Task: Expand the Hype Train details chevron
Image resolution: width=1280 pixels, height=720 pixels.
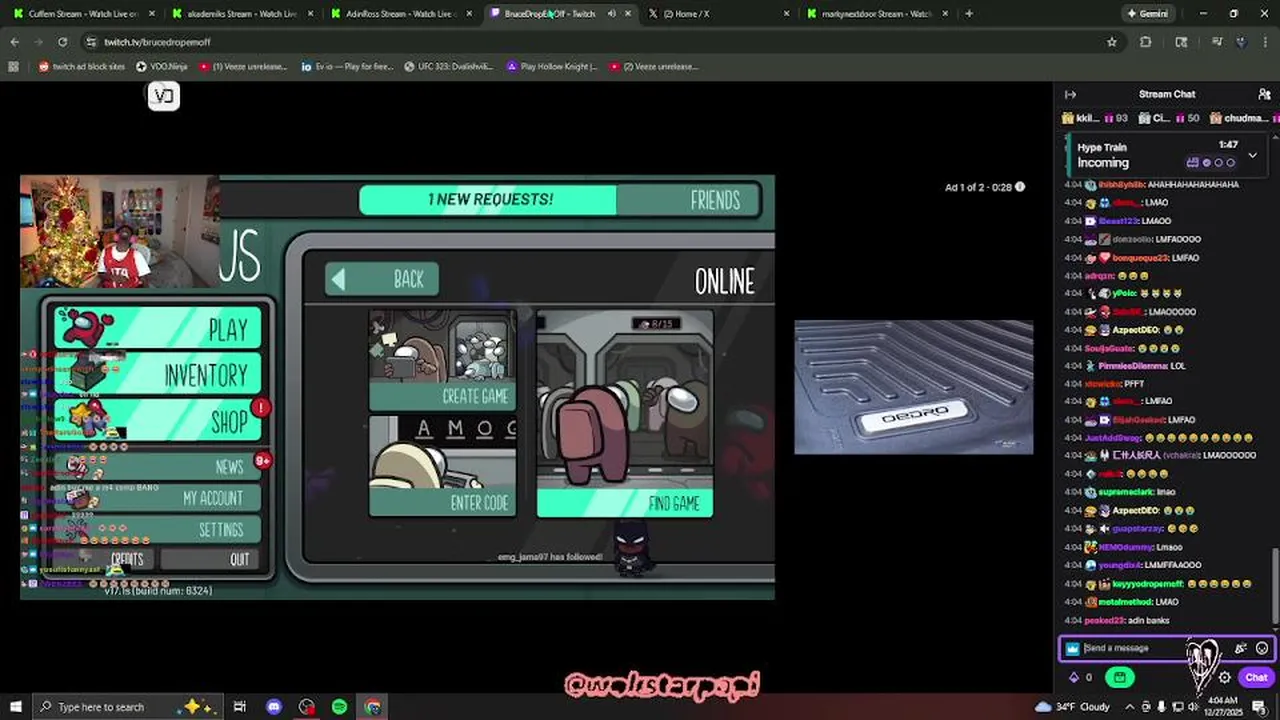Action: click(1252, 155)
